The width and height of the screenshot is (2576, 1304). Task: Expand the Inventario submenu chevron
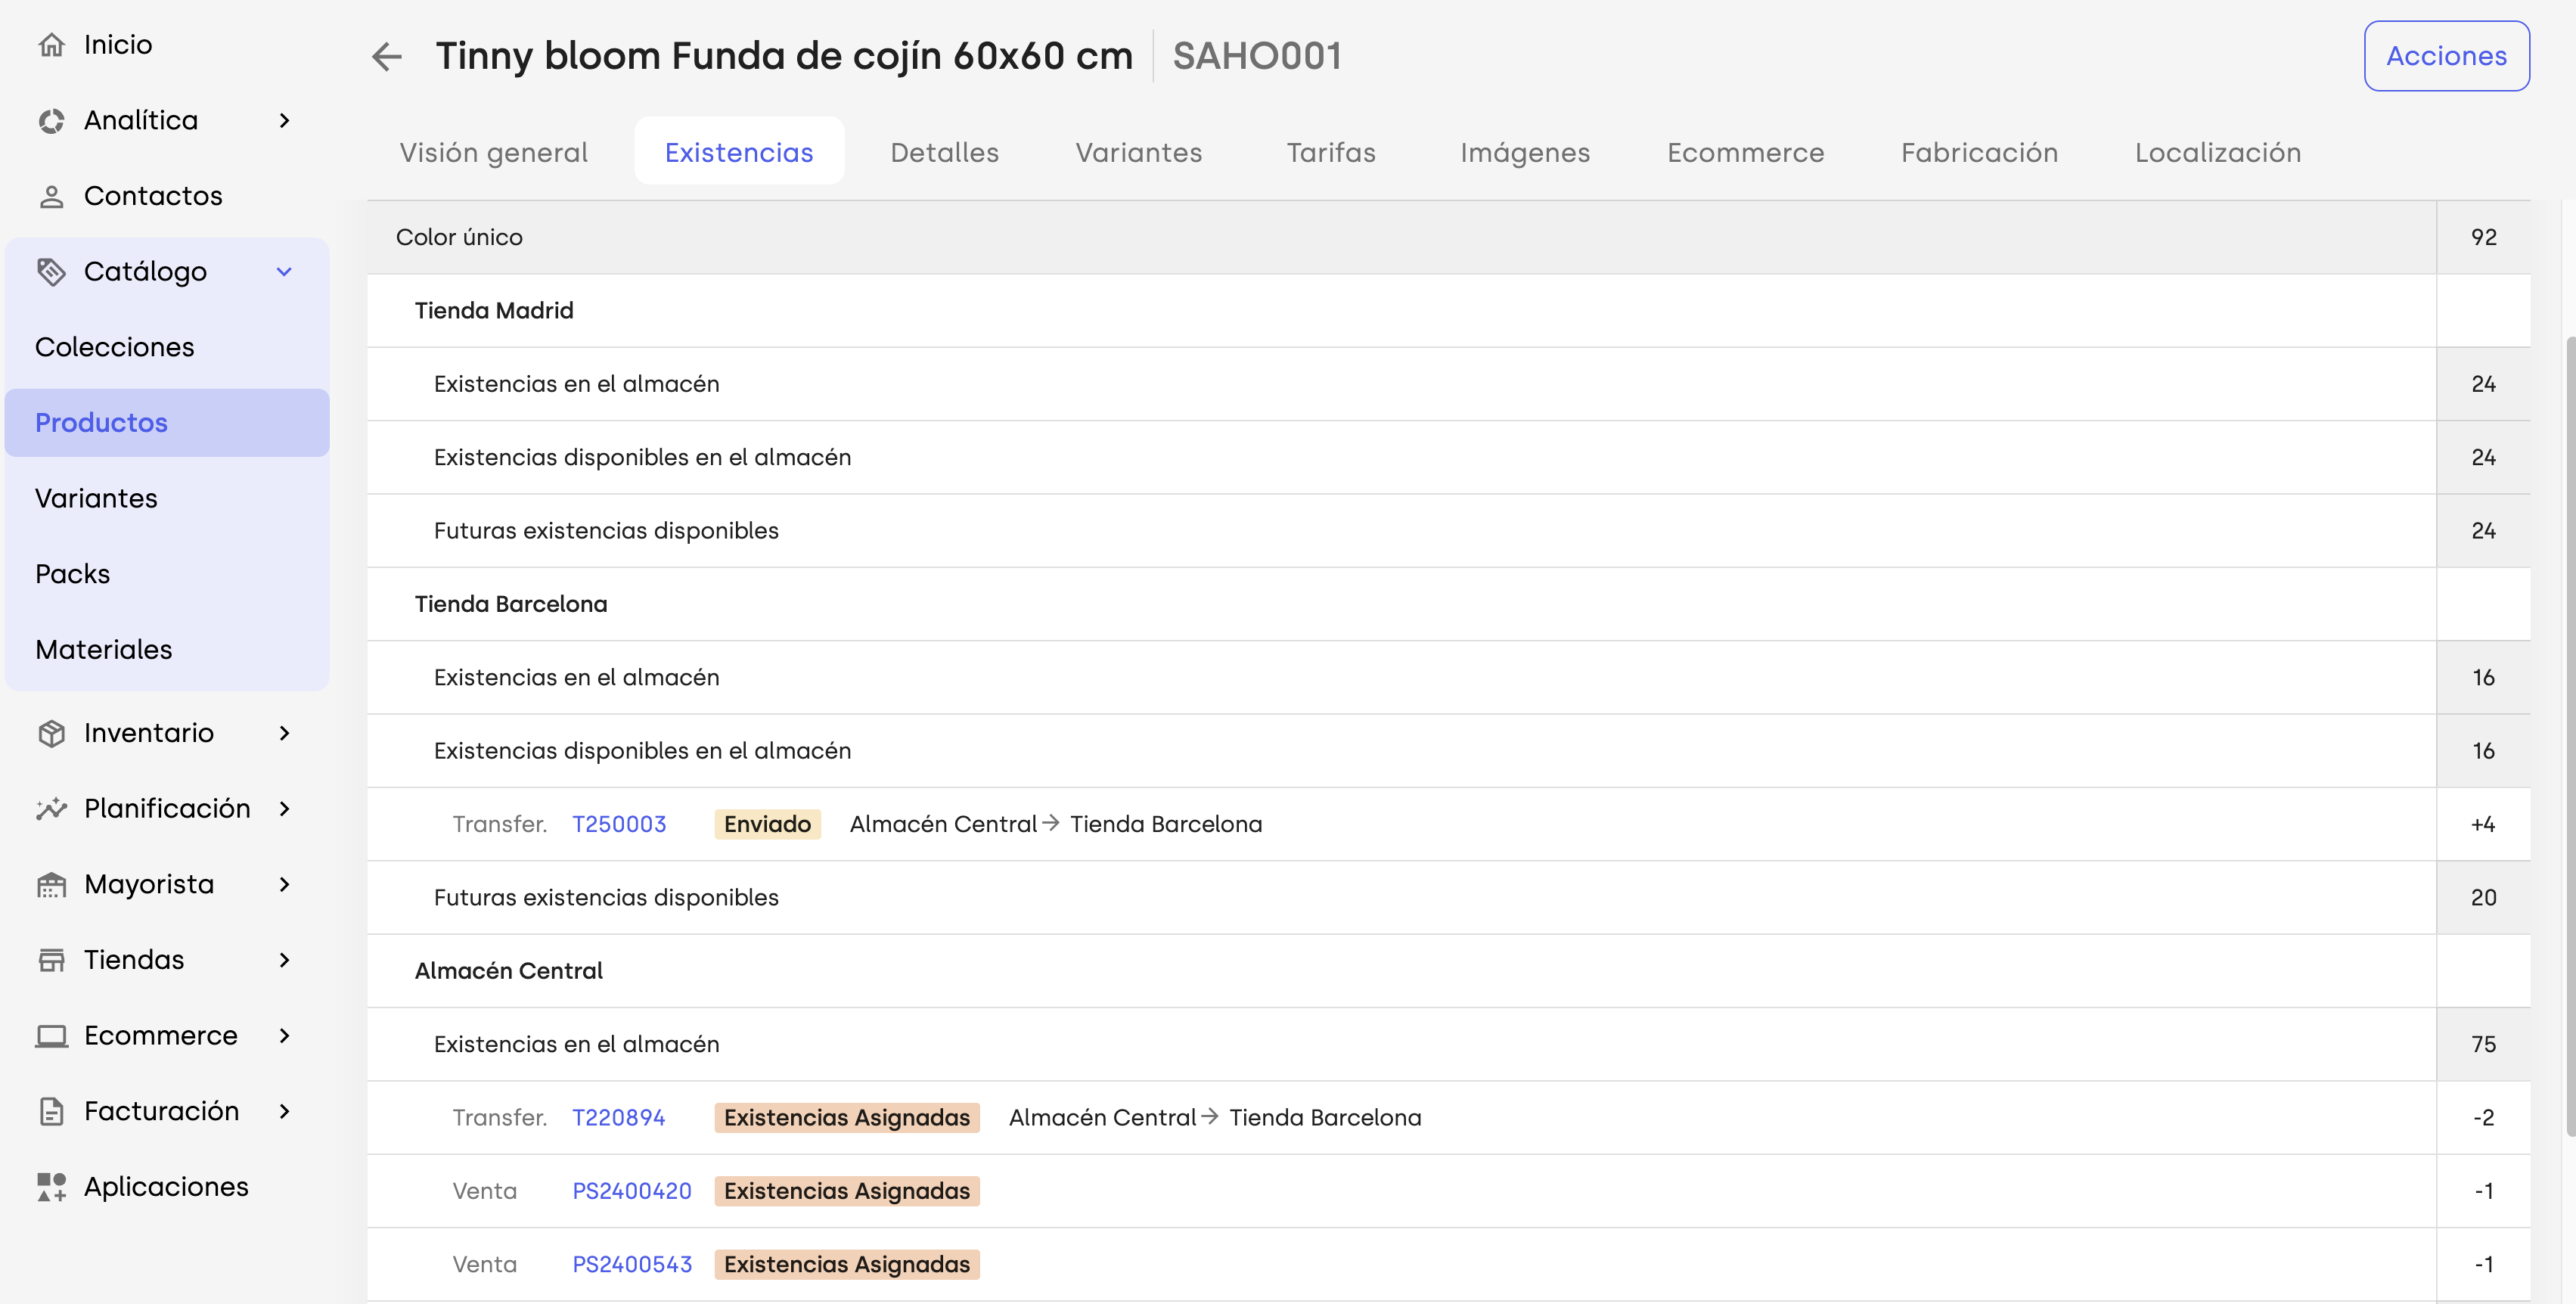[x=285, y=733]
